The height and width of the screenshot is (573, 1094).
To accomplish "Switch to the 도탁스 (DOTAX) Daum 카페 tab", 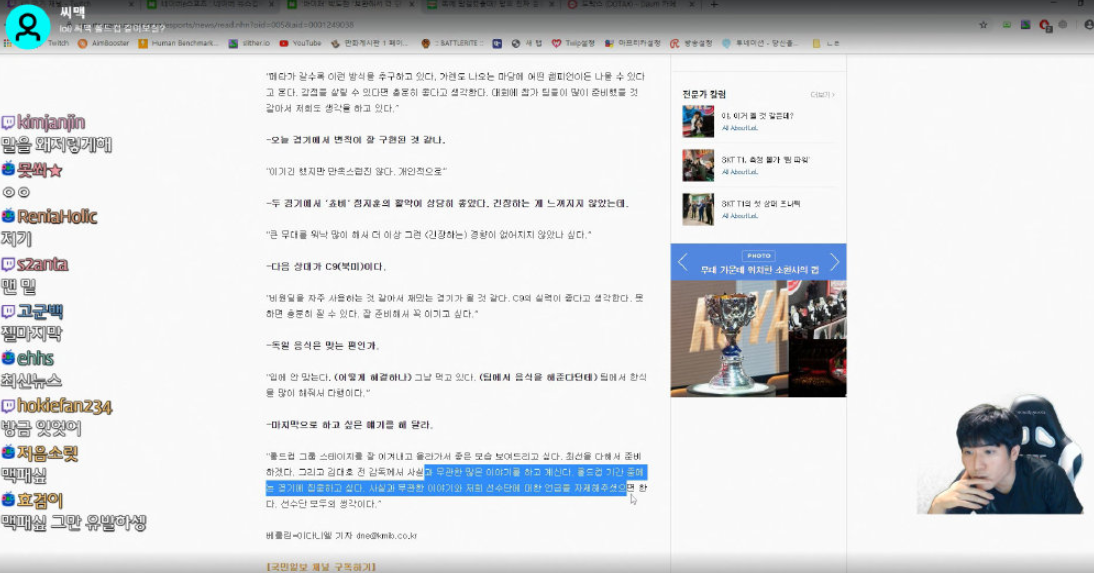I will click(627, 4).
